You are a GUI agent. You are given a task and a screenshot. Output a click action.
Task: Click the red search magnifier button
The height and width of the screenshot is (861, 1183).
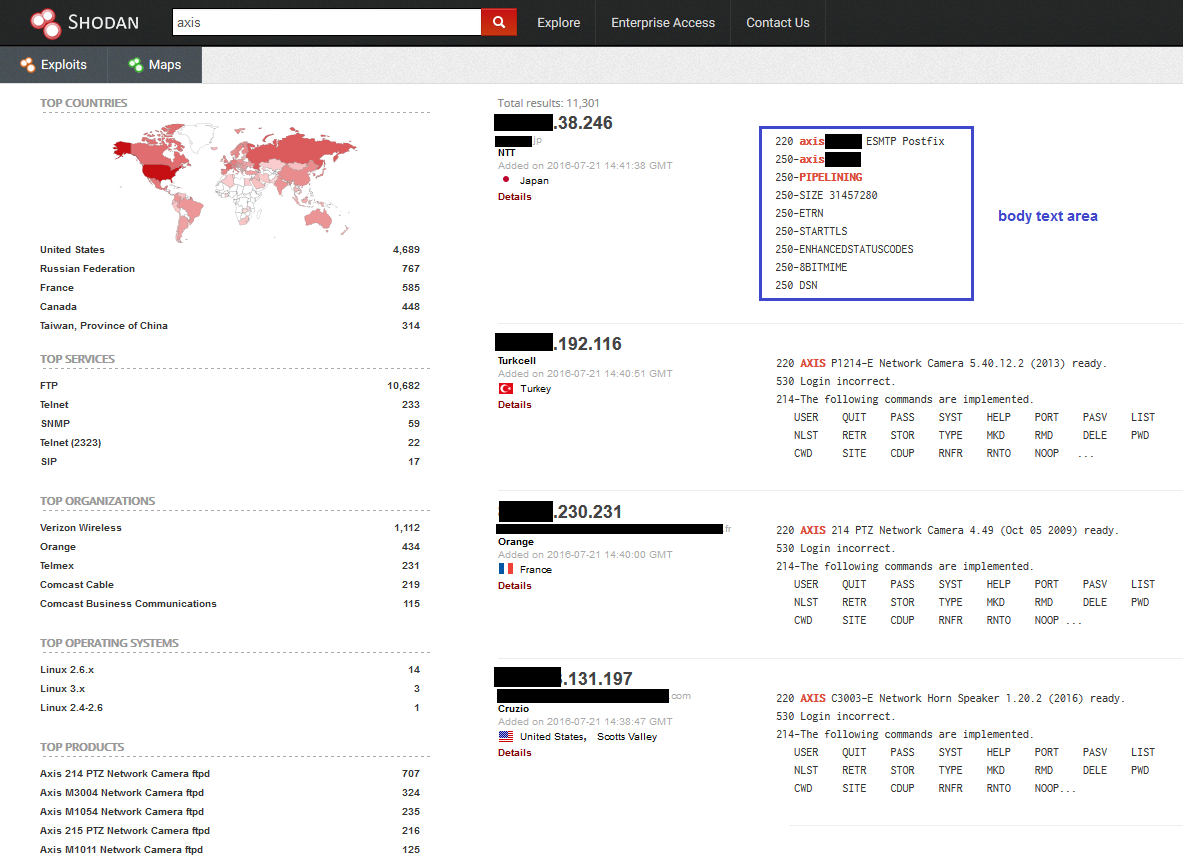click(499, 23)
